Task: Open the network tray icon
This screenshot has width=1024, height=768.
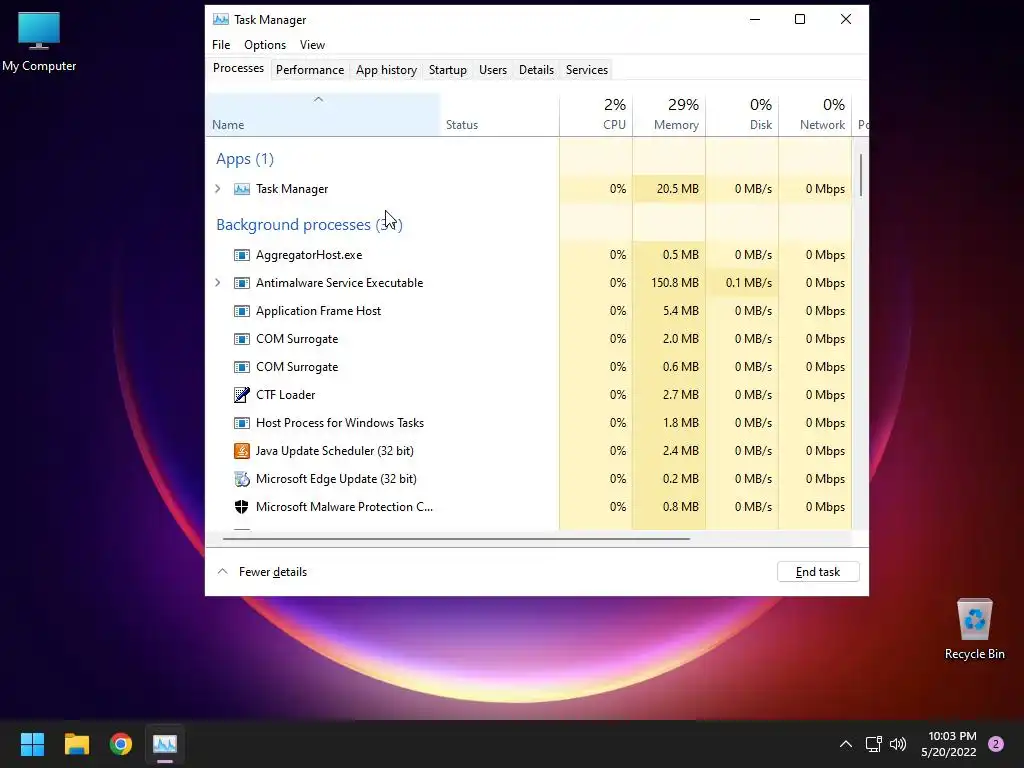Action: pyautogui.click(x=873, y=744)
